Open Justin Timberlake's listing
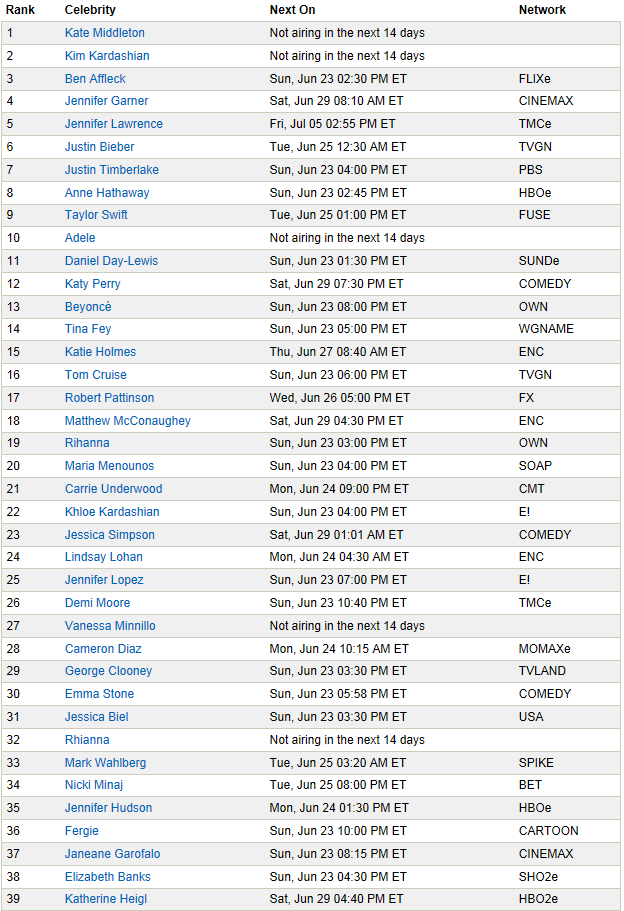This screenshot has height=911, width=624. (112, 170)
